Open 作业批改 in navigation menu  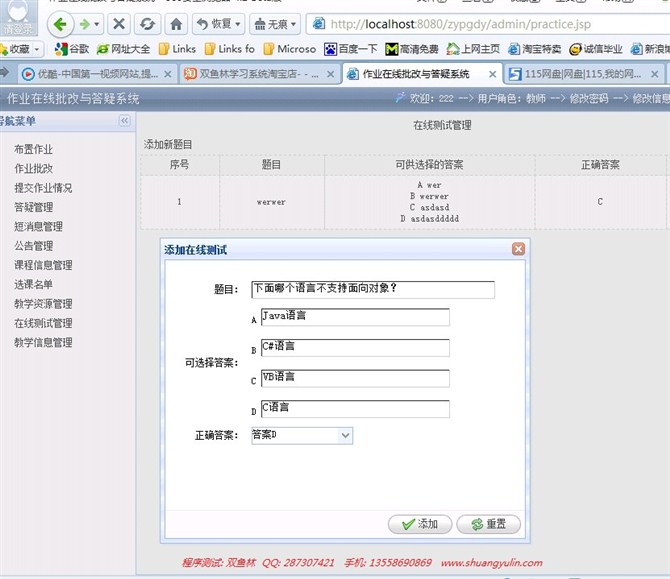(x=33, y=168)
